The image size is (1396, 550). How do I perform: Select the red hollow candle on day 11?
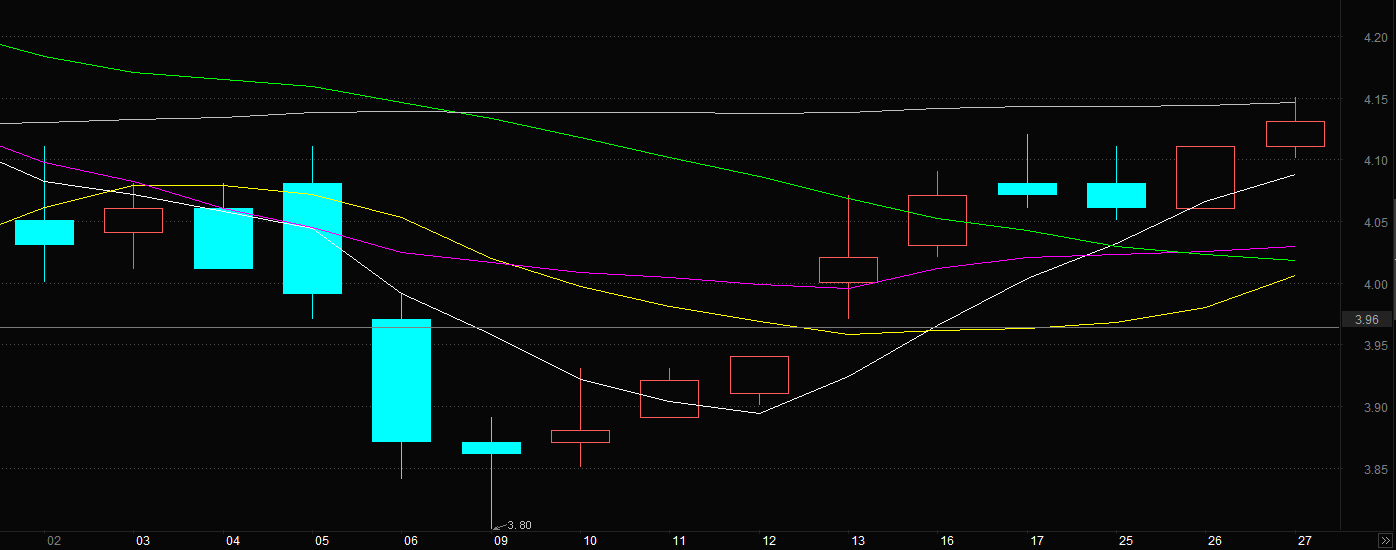[669, 399]
